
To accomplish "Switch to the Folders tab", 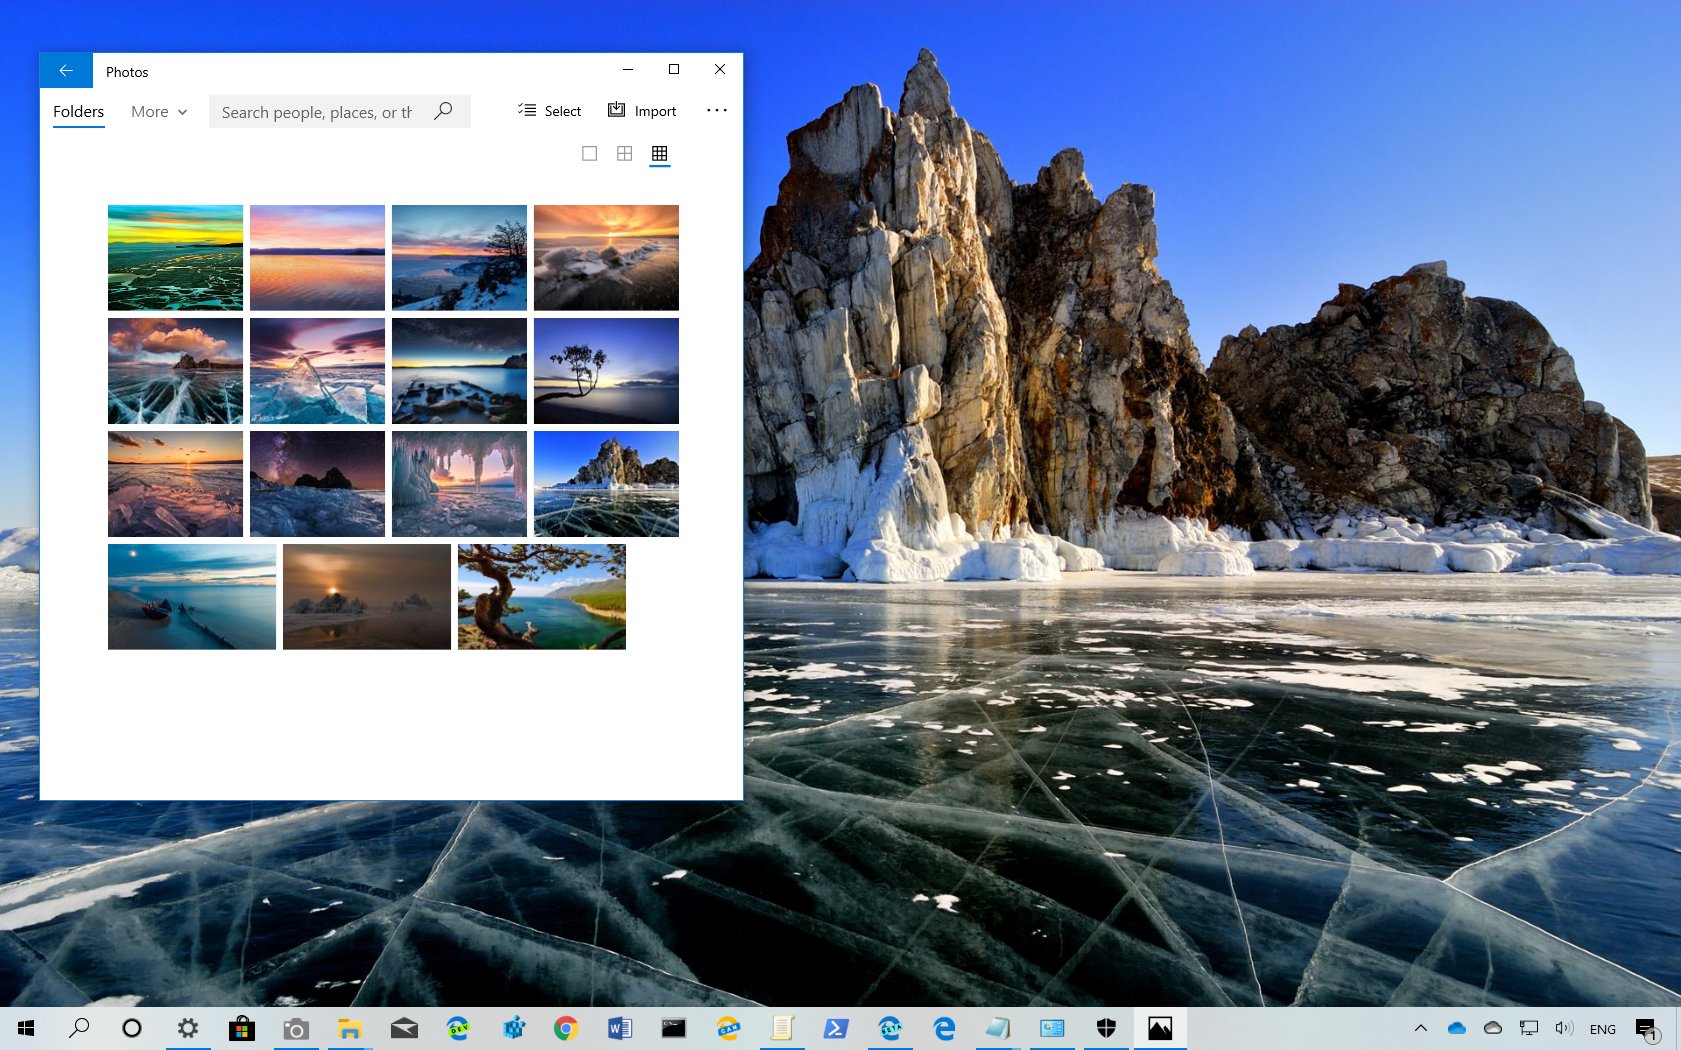I will 78,111.
